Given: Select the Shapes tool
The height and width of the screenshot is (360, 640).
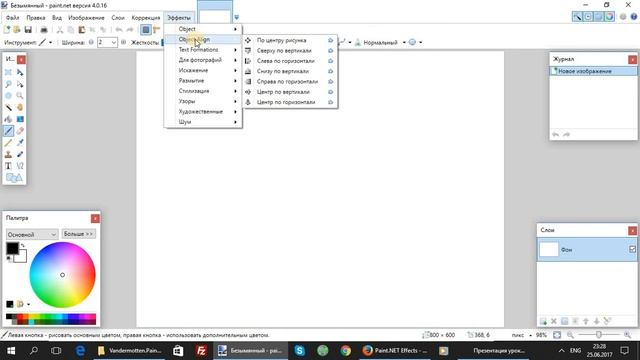Looking at the screenshot, I should (14, 178).
